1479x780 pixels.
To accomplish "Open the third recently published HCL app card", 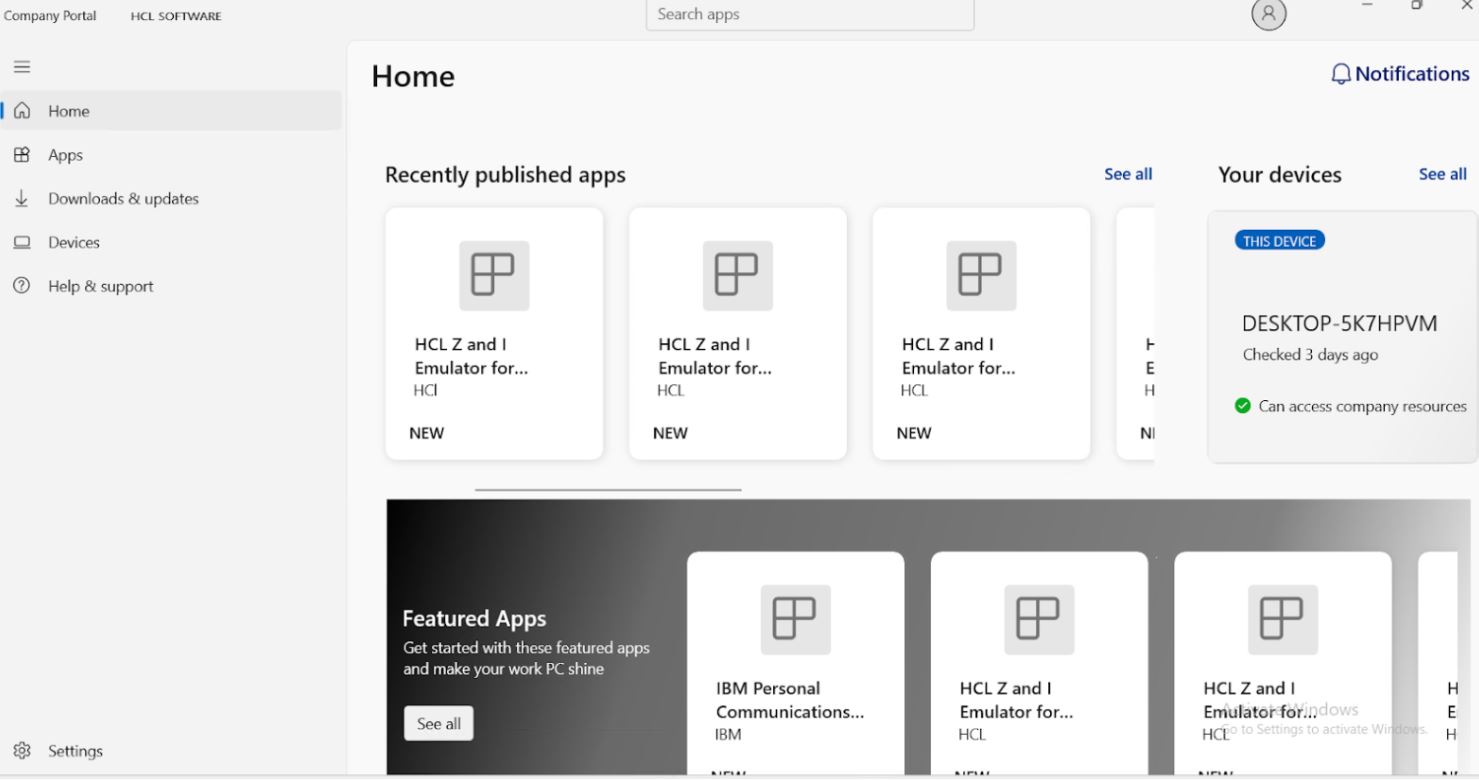I will (x=981, y=333).
